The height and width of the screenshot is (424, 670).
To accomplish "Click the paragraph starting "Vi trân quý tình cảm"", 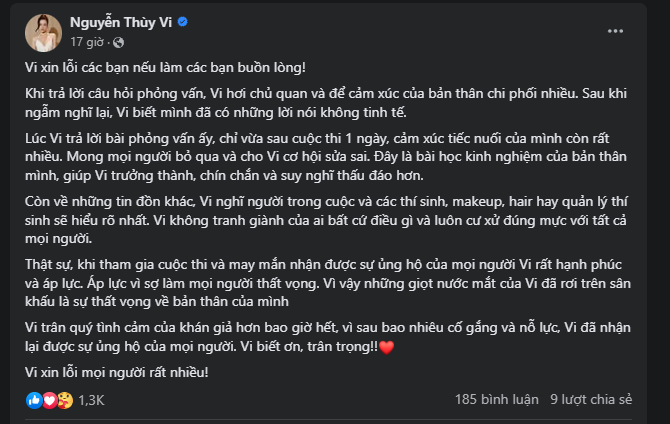I will coord(300,337).
